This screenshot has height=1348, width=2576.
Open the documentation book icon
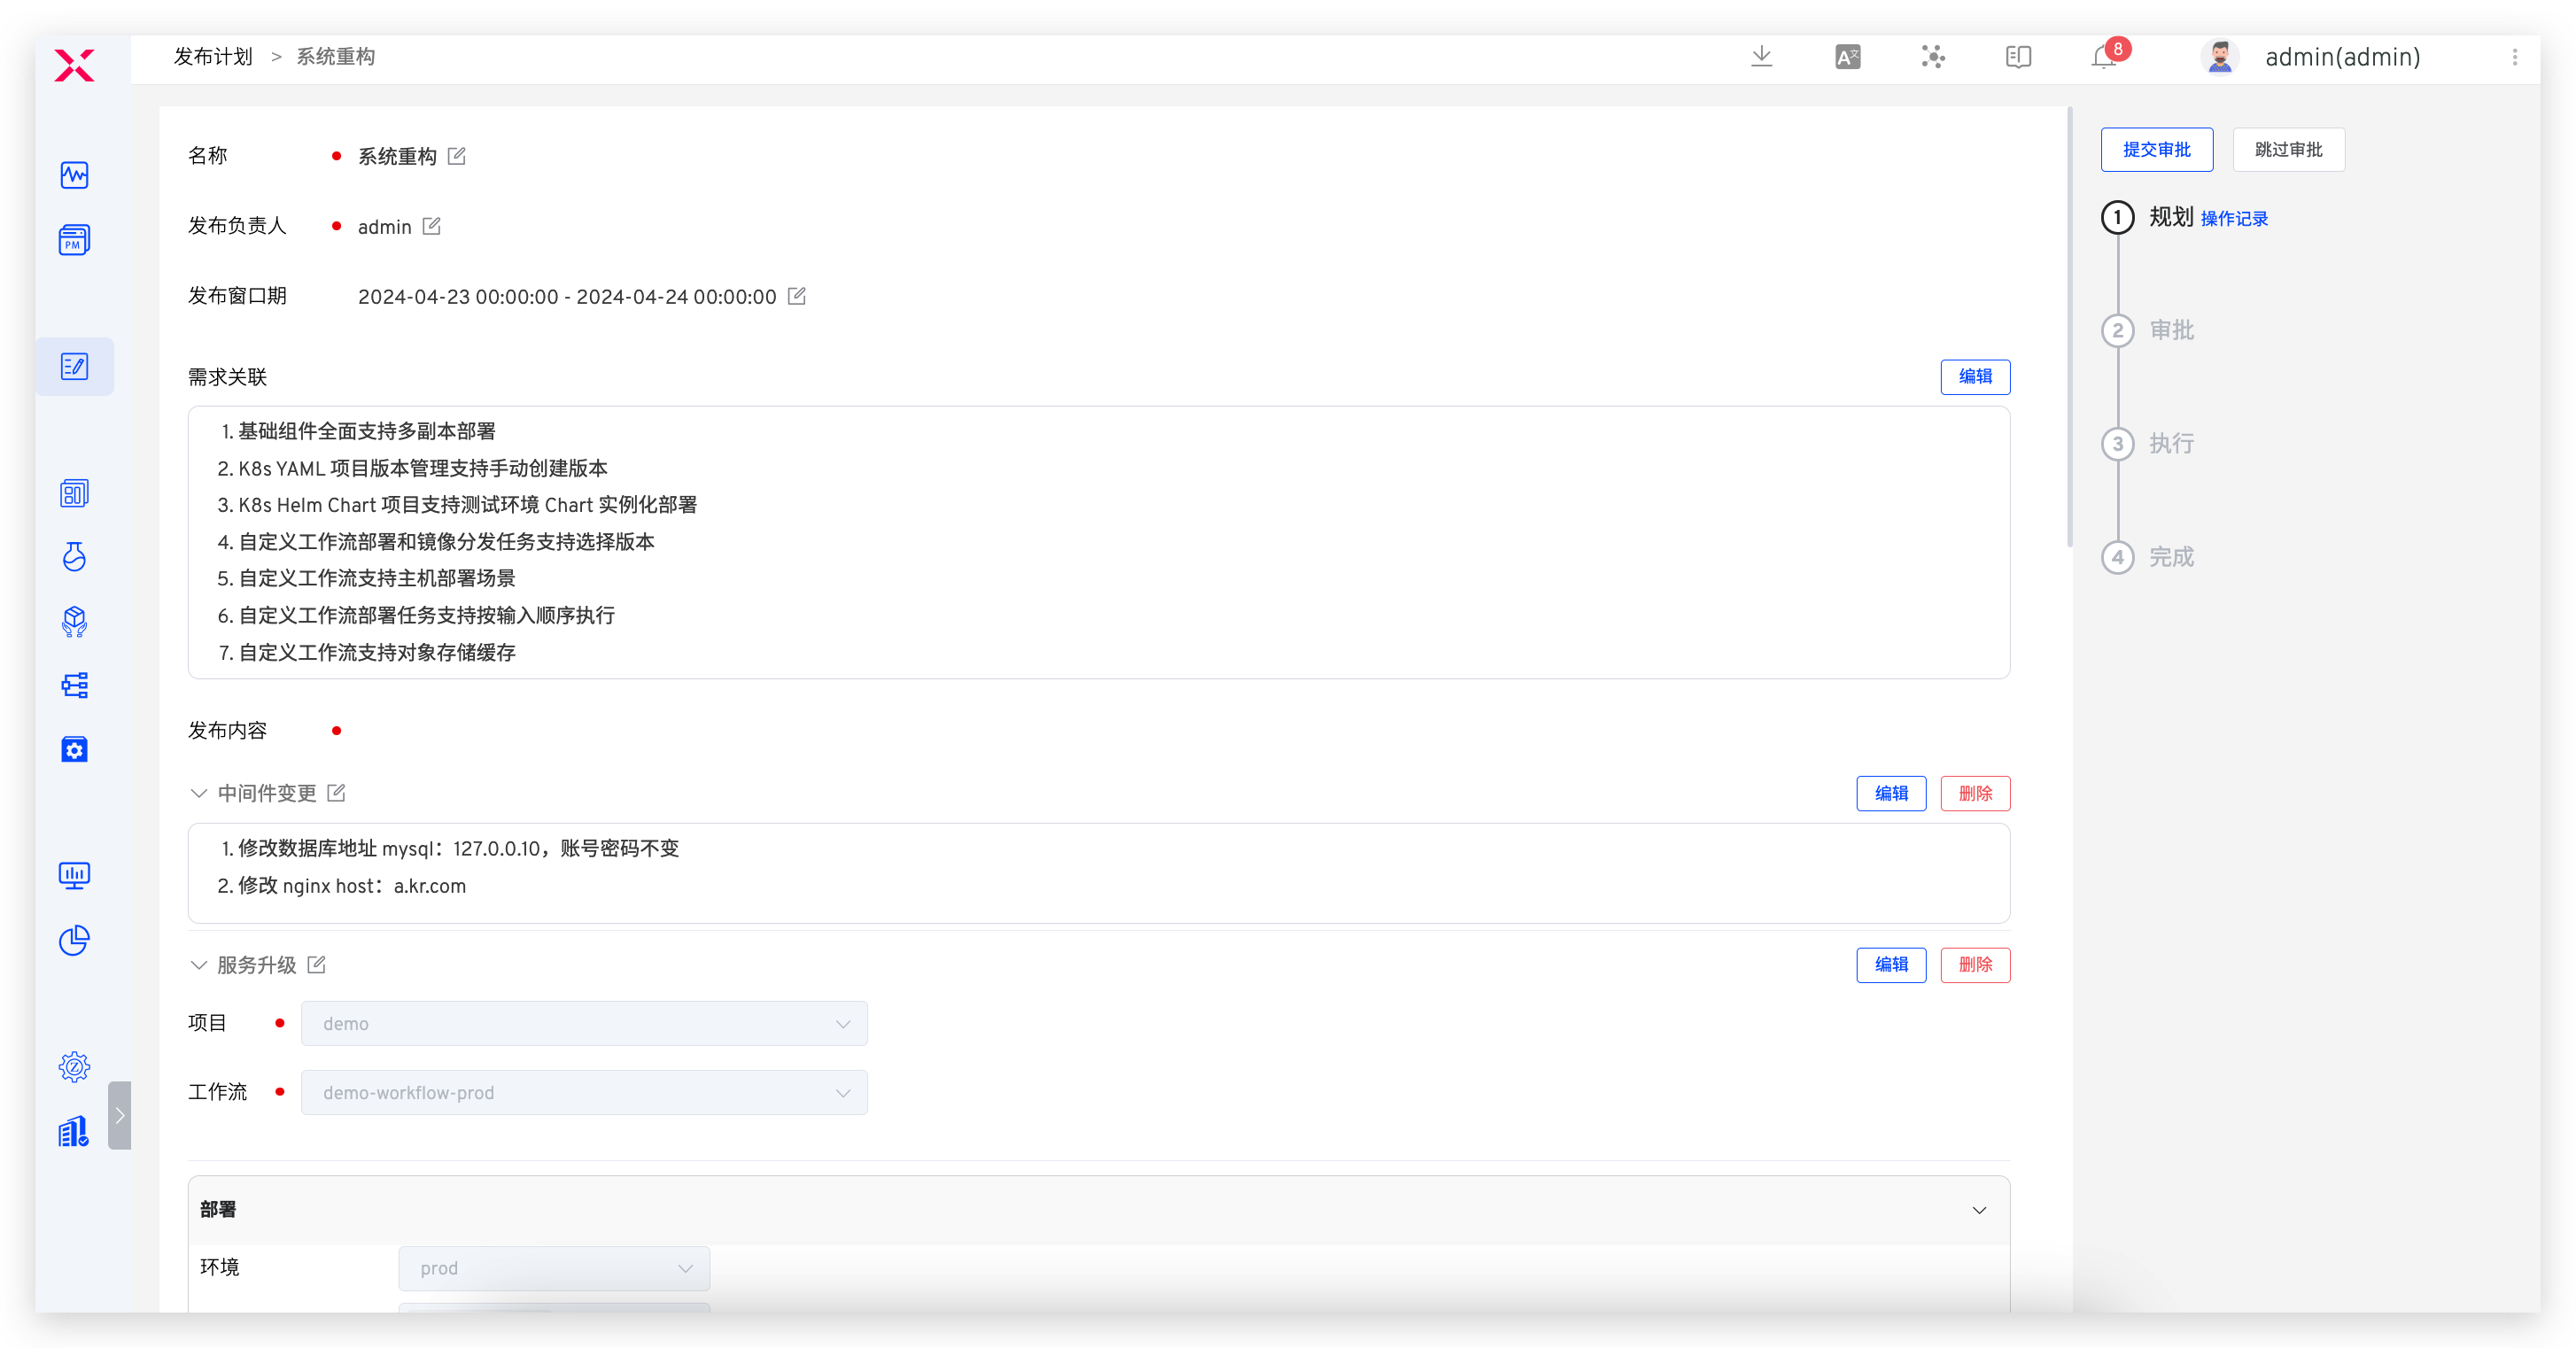[x=2018, y=57]
